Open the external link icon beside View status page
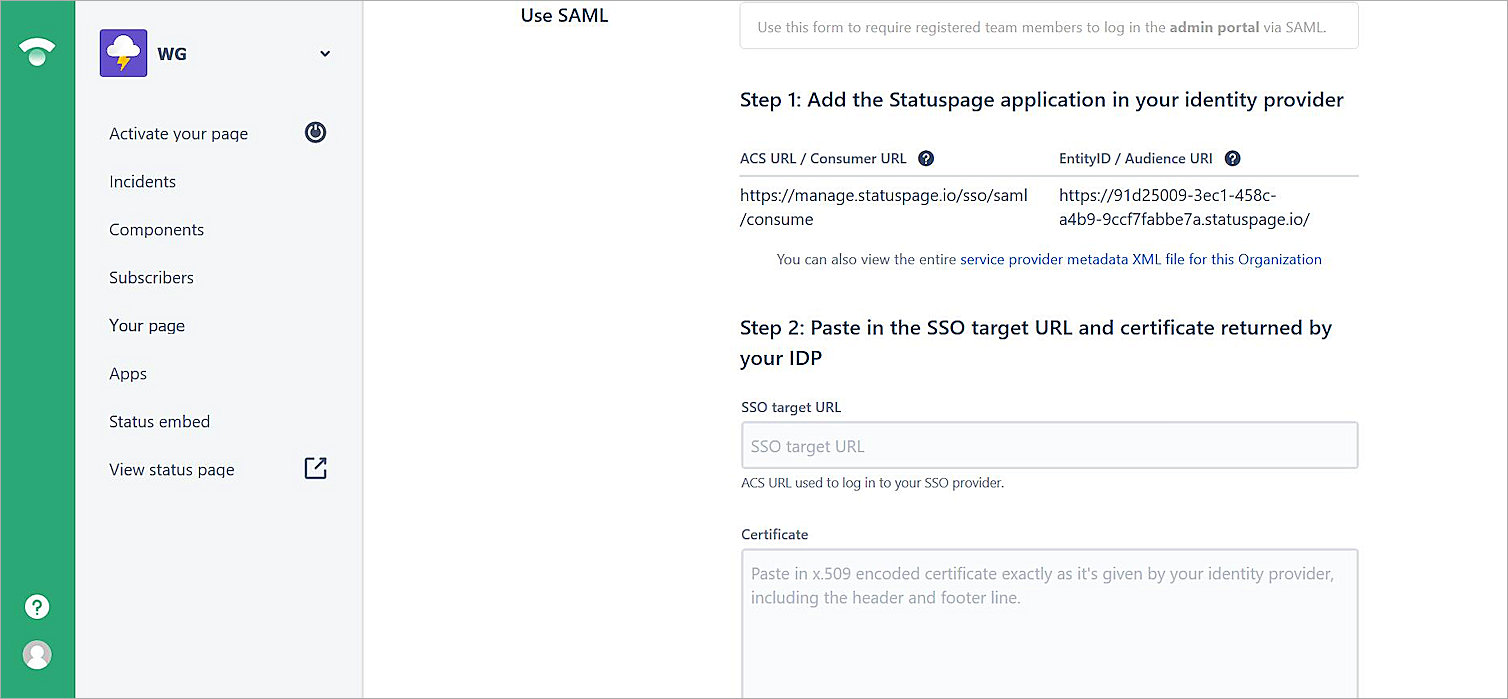This screenshot has height=699, width=1508. [315, 467]
